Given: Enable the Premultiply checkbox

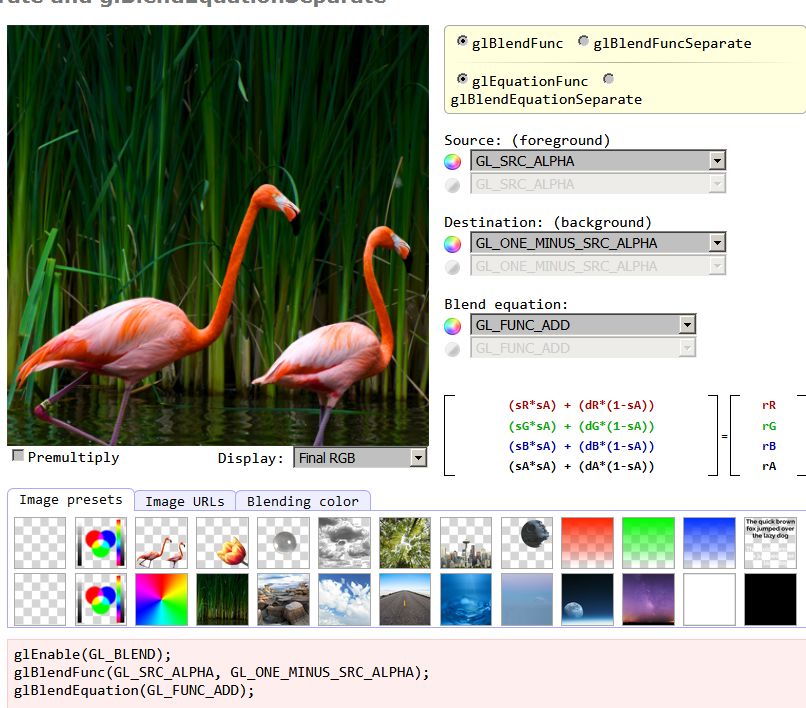Looking at the screenshot, I should pyautogui.click(x=18, y=456).
